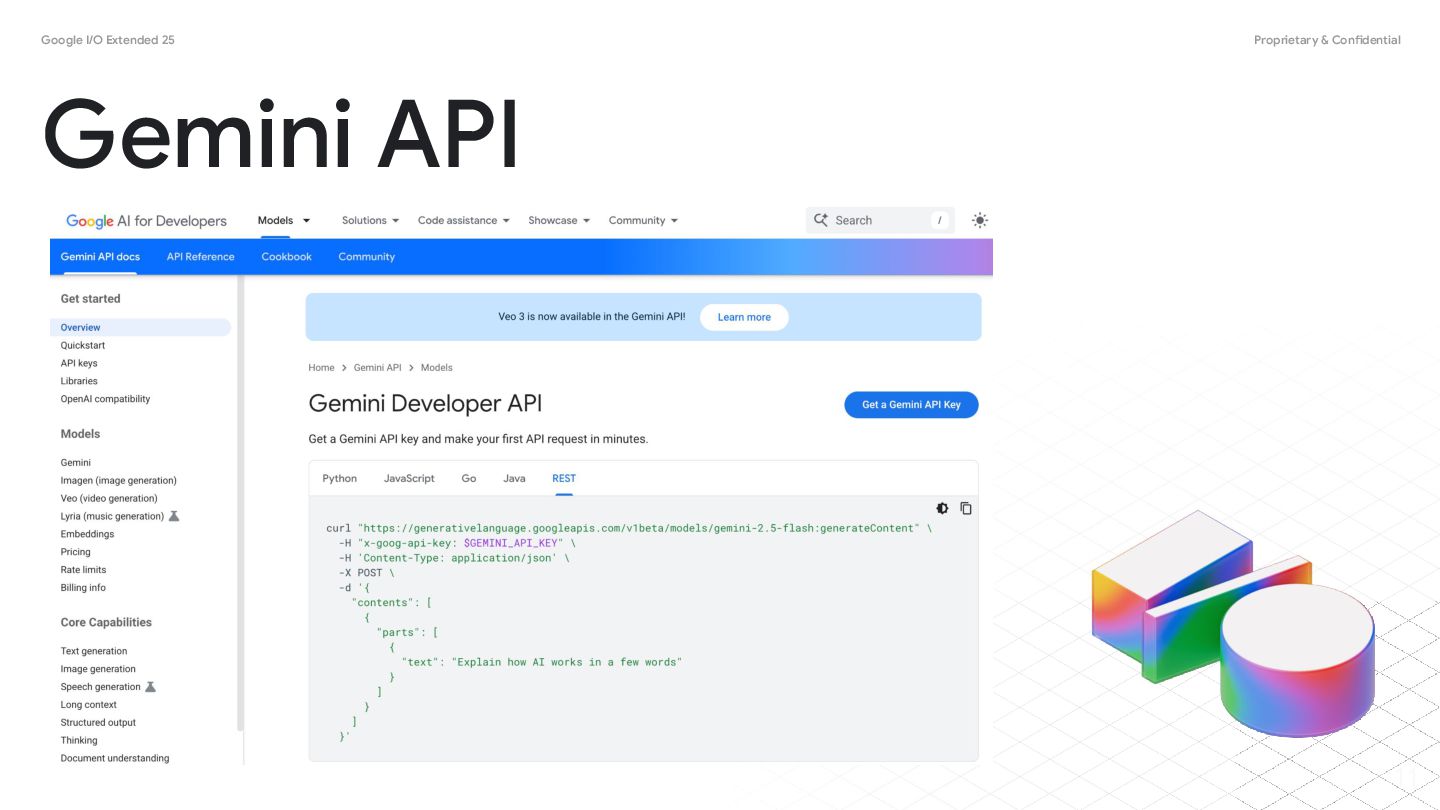The width and height of the screenshot is (1440, 810).
Task: Select the REST code tab
Action: coord(564,478)
